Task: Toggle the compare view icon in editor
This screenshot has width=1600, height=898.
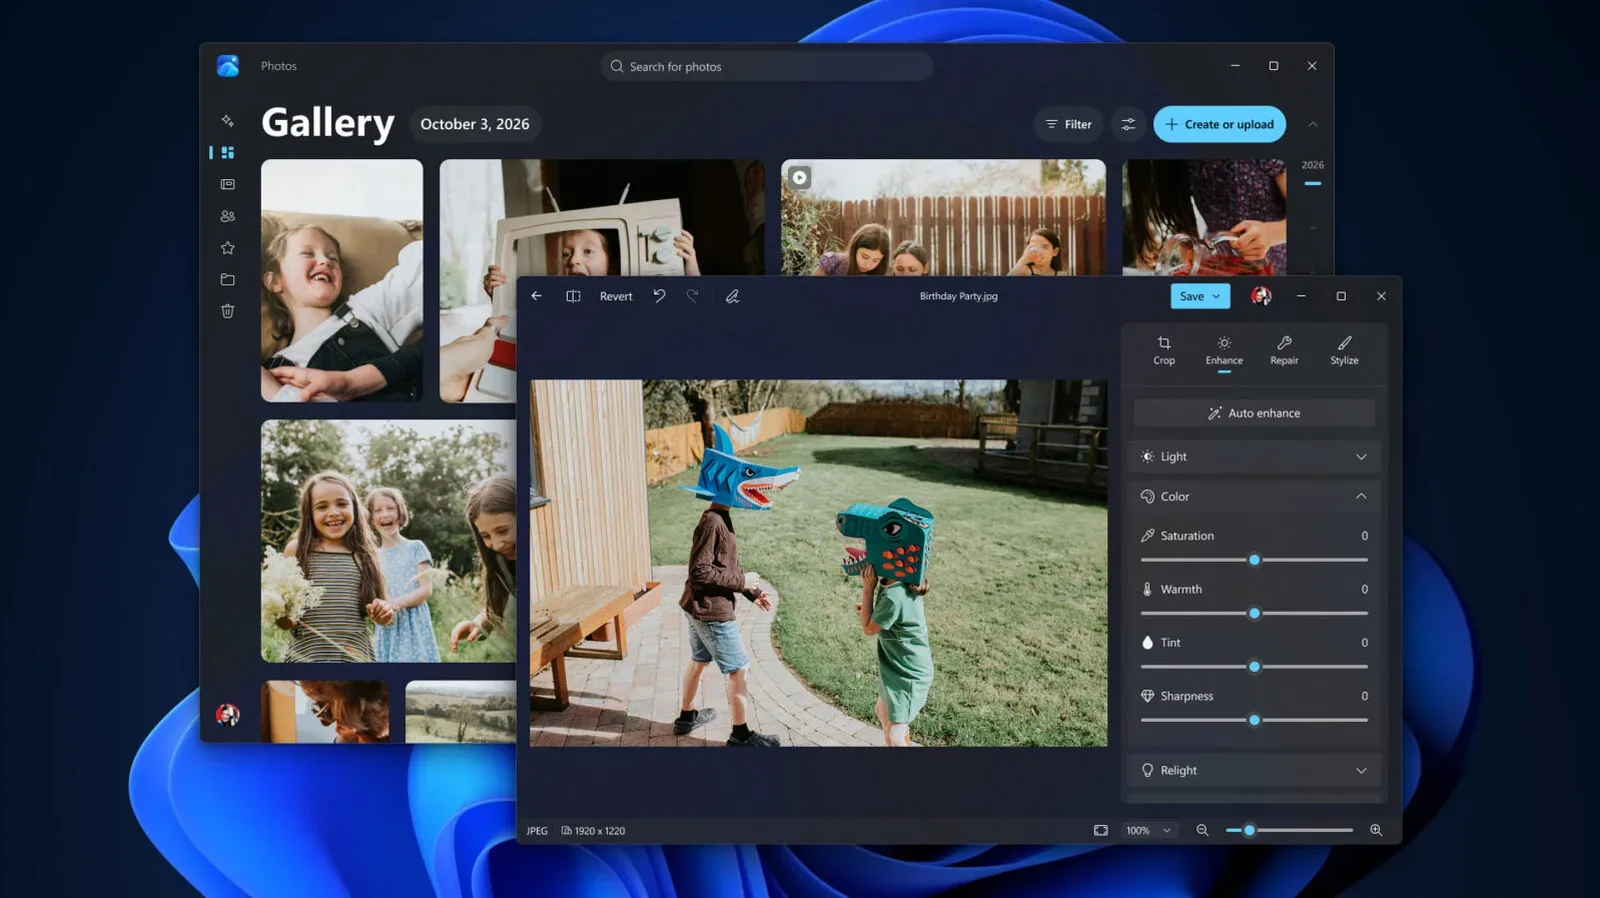Action: point(573,296)
